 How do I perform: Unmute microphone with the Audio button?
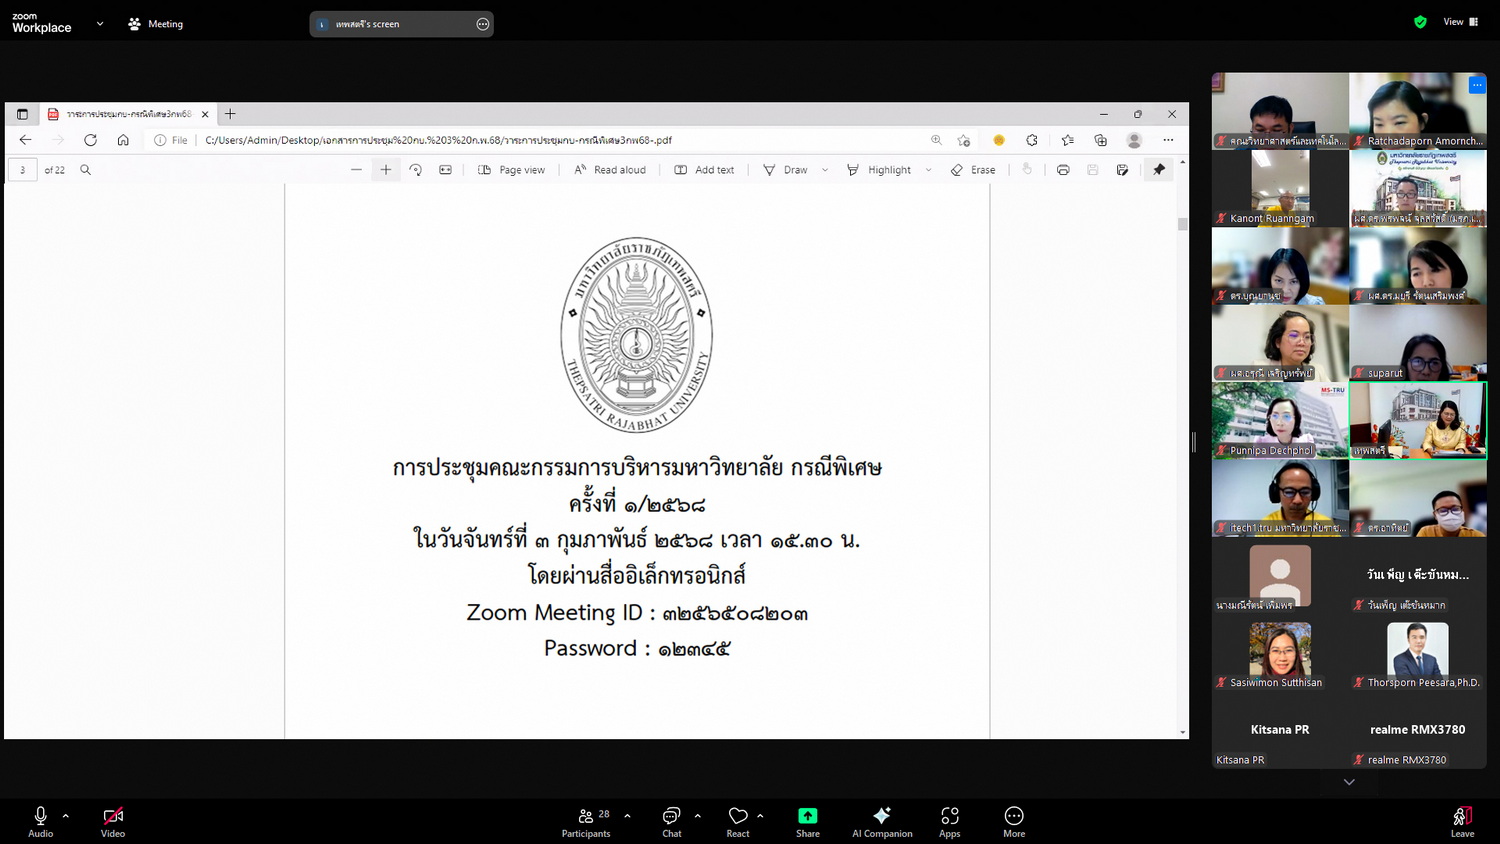click(40, 821)
